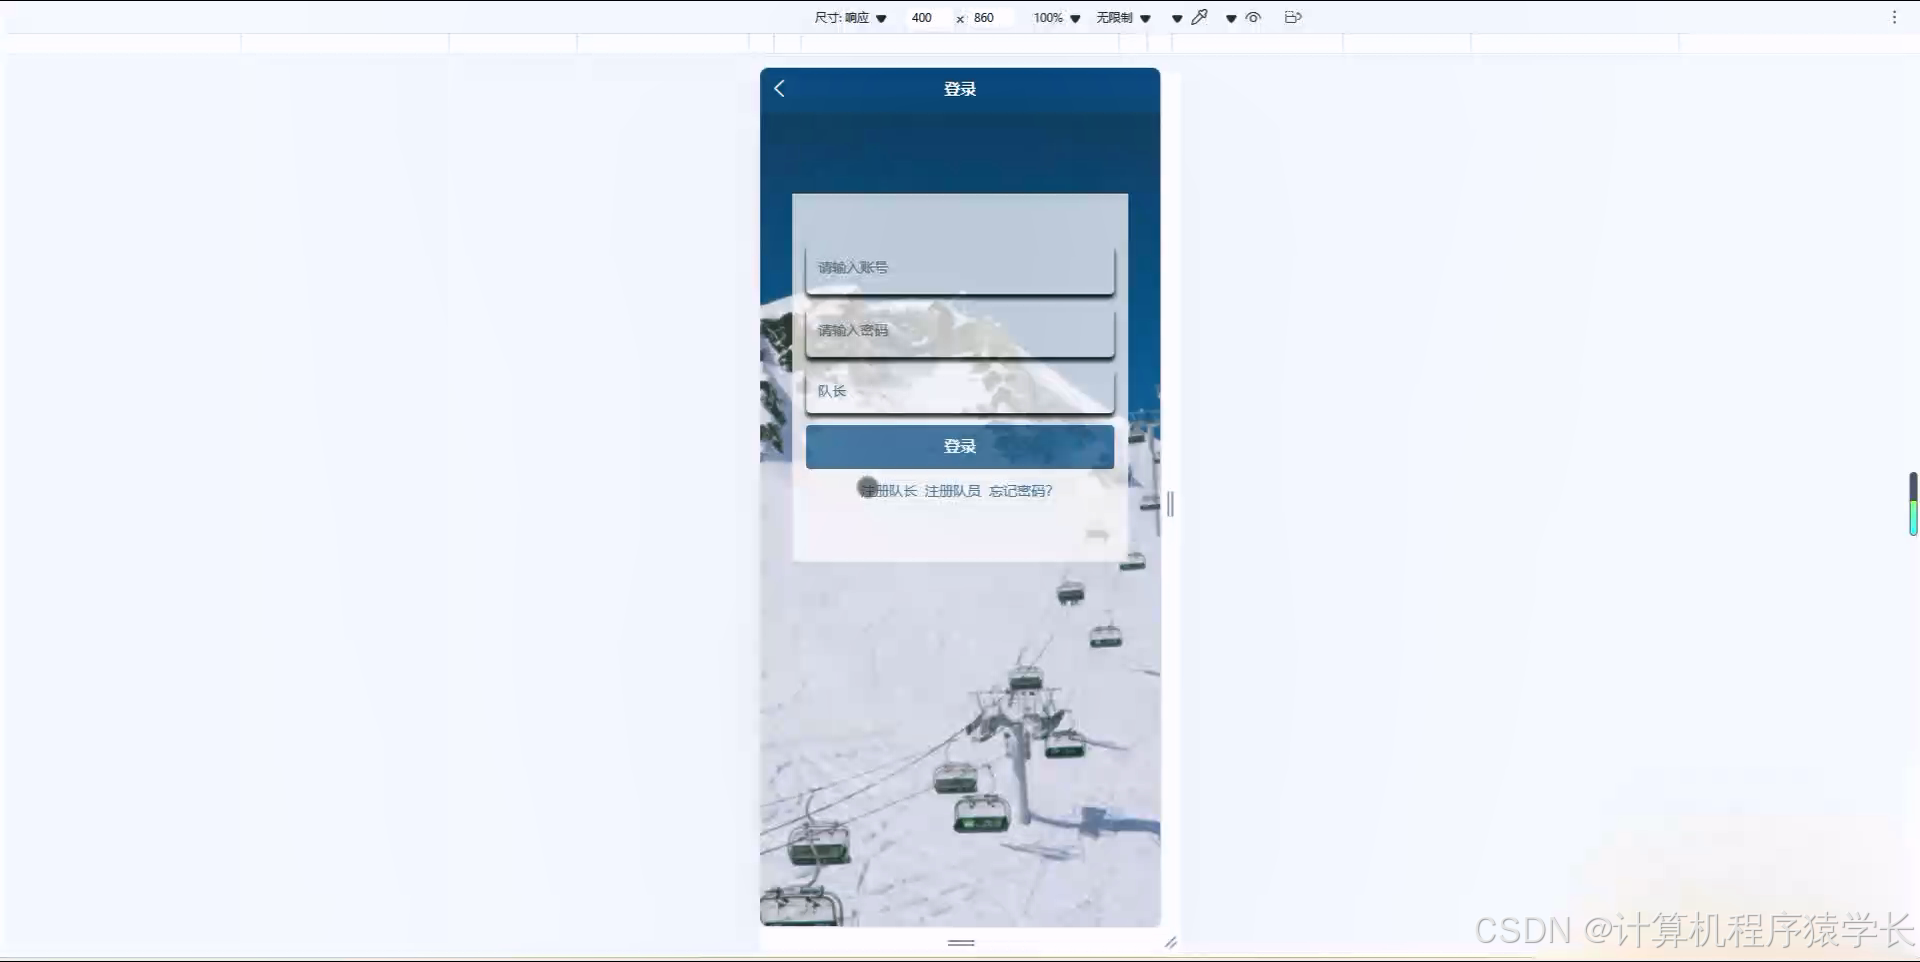The height and width of the screenshot is (962, 1920).
Task: Click the 请输入账号 account input
Action: (960, 268)
